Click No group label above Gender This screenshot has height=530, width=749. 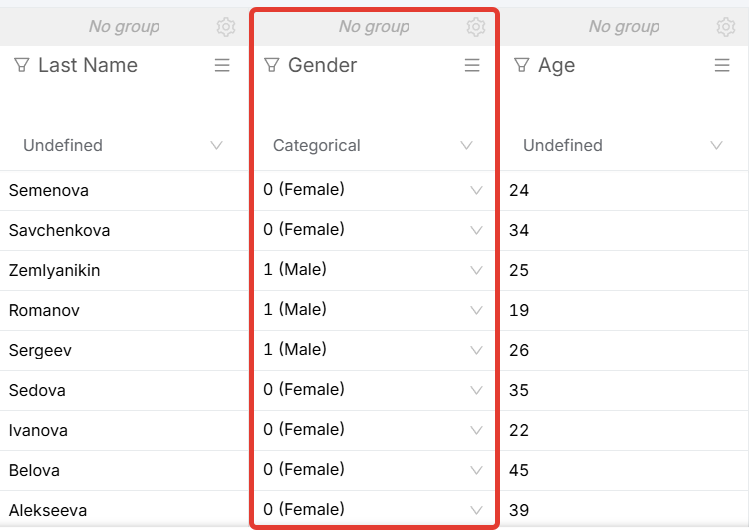point(374,27)
